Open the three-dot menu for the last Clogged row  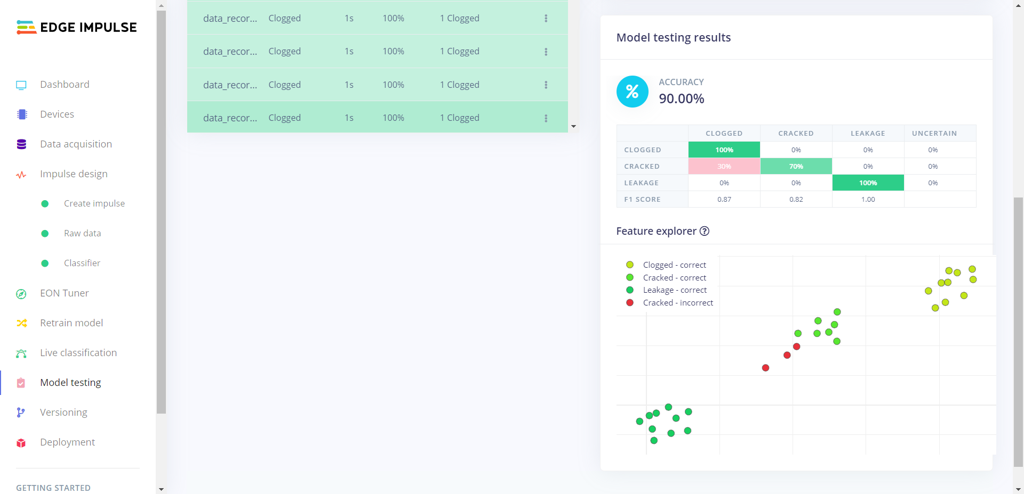click(x=546, y=118)
